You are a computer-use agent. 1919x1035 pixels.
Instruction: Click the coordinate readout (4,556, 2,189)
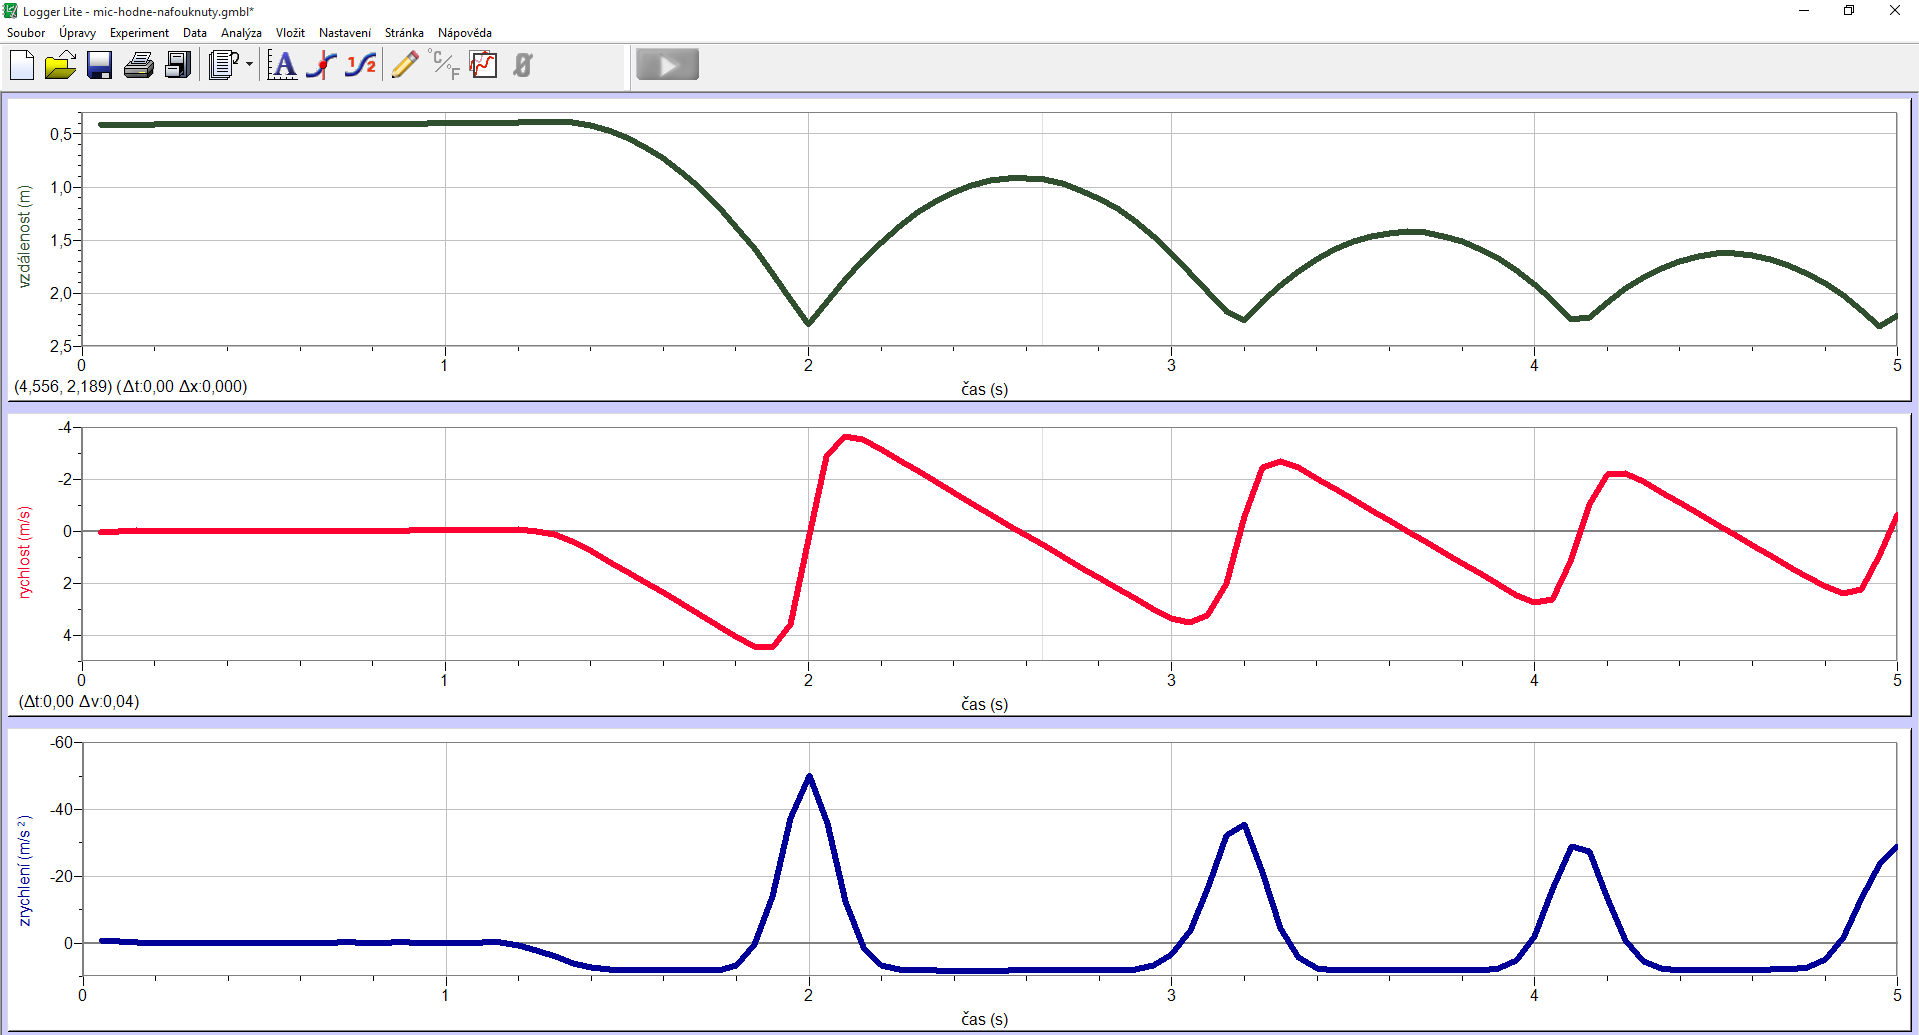pyautogui.click(x=63, y=386)
